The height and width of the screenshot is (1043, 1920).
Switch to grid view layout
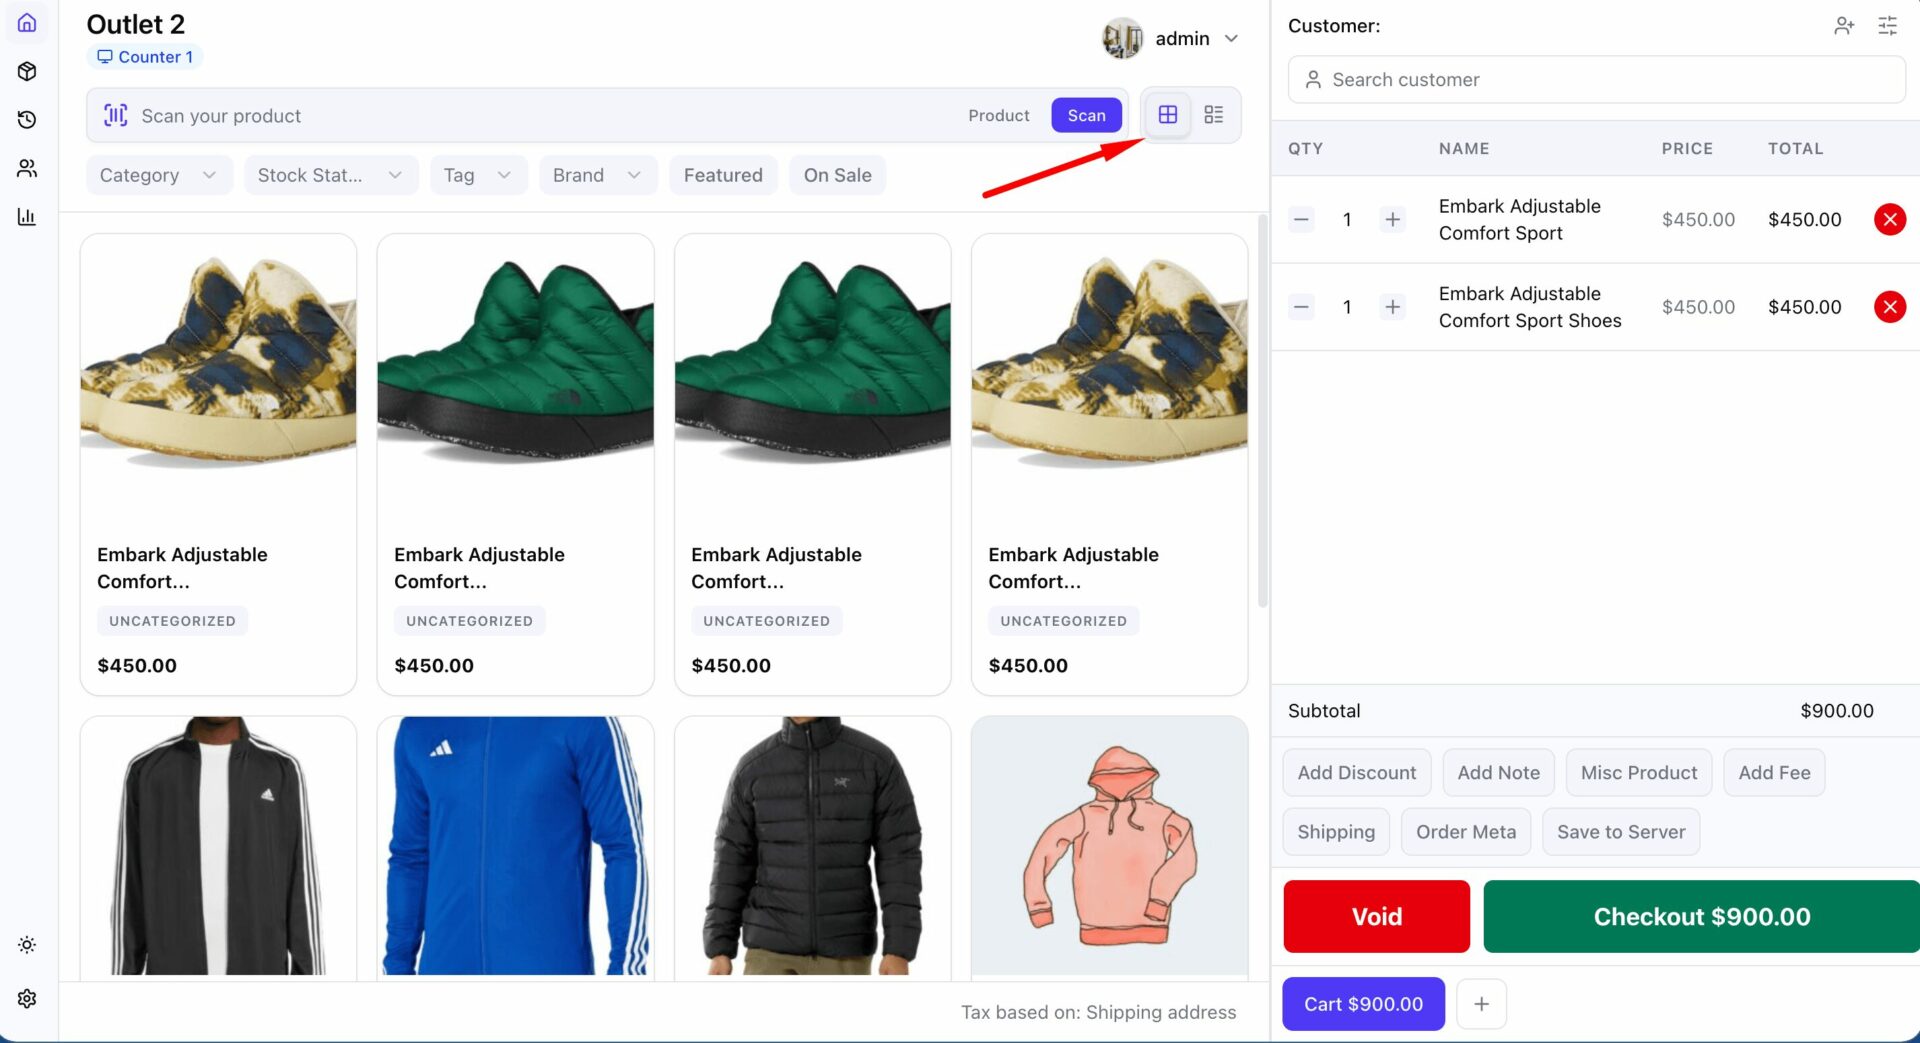(x=1168, y=115)
